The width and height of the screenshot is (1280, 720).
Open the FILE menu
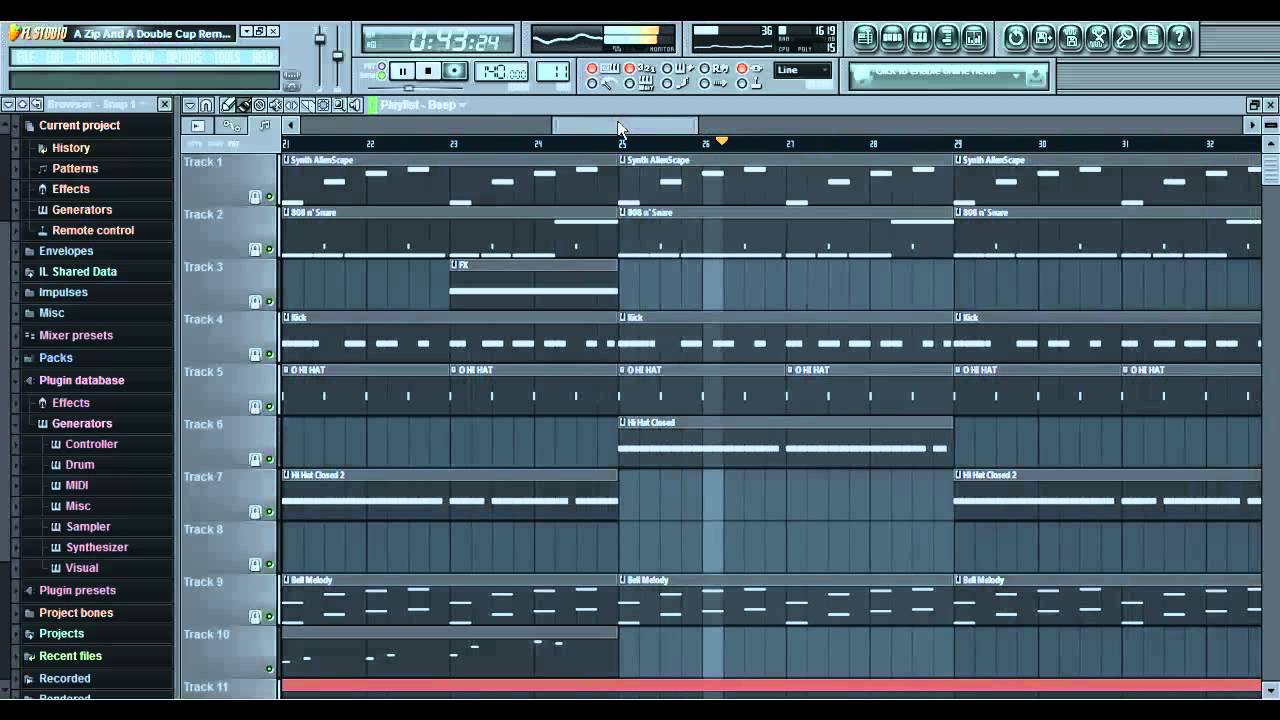(x=26, y=57)
